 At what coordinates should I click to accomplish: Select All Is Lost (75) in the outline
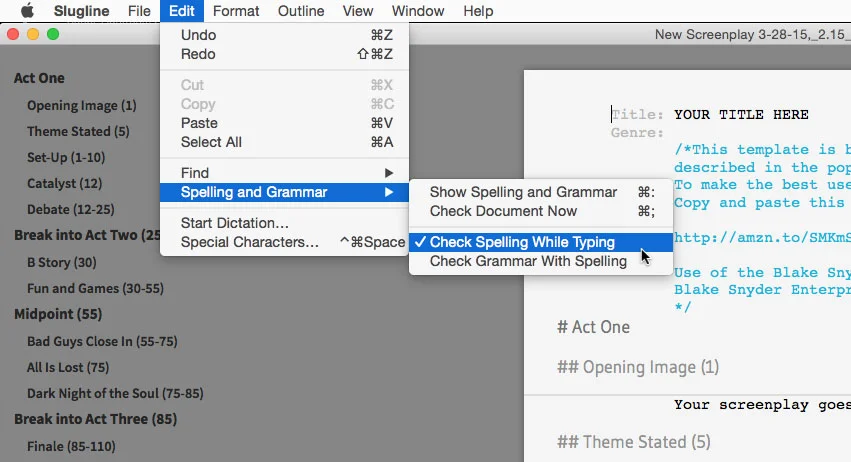[x=68, y=368]
